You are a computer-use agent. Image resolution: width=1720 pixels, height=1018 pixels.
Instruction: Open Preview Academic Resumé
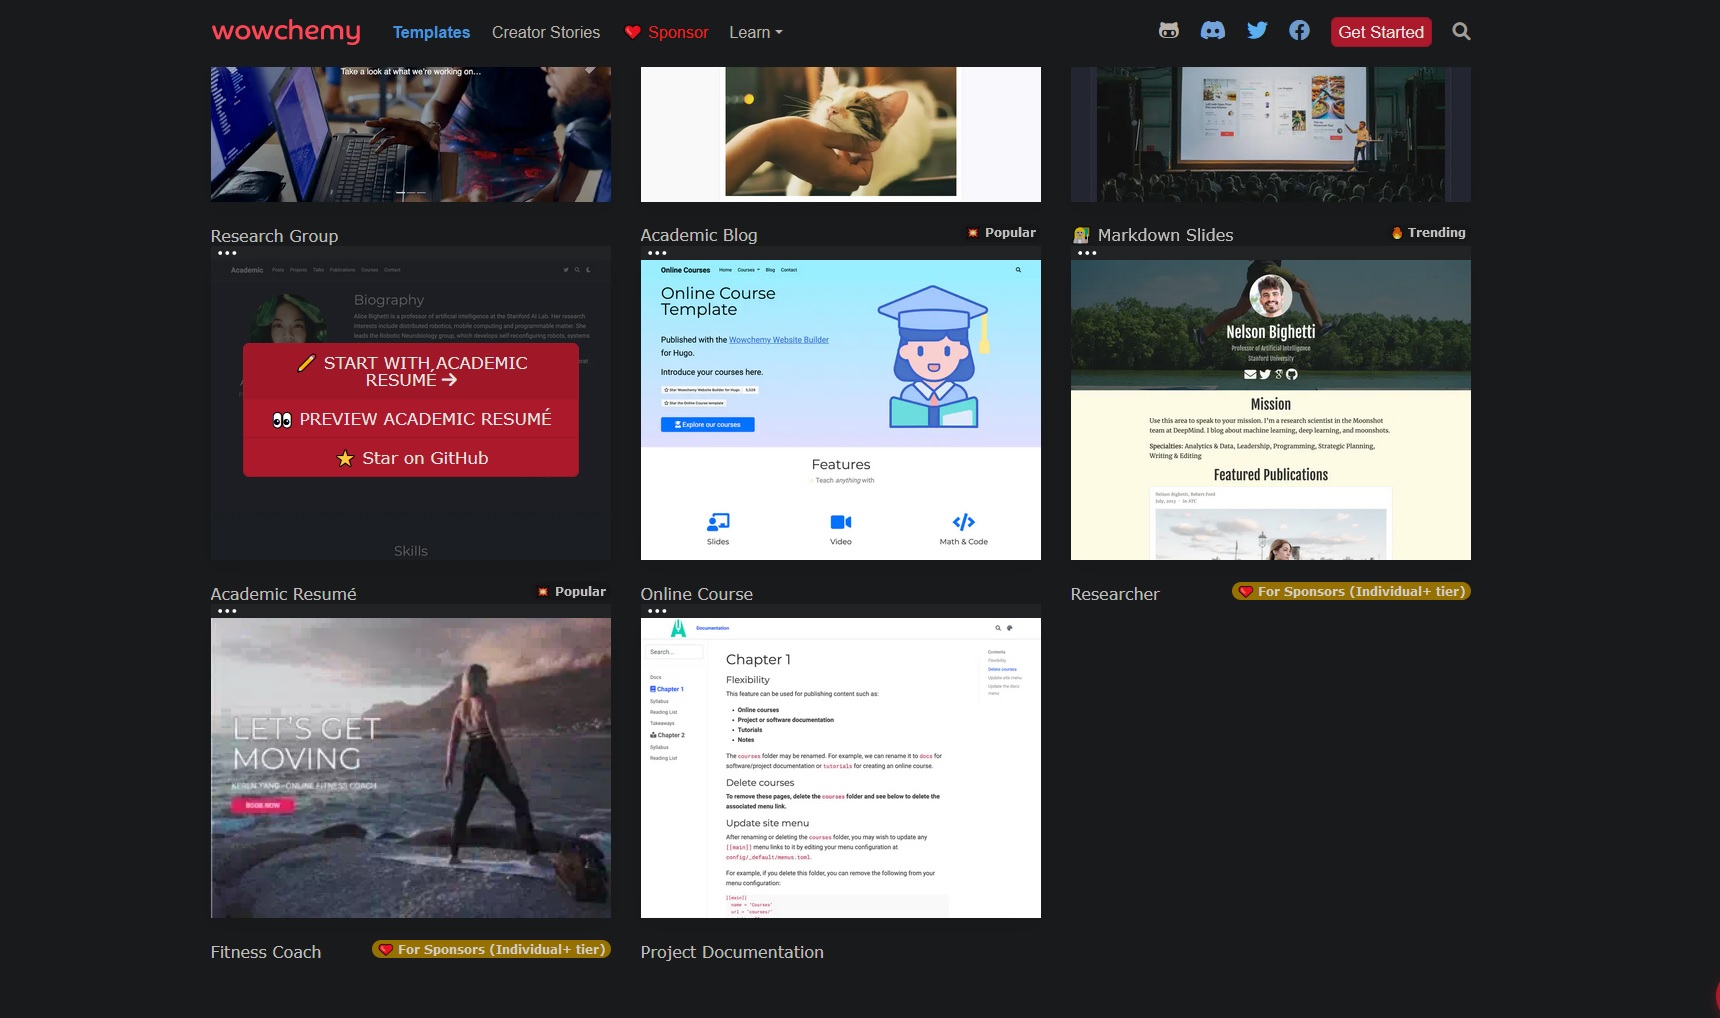[x=410, y=418]
